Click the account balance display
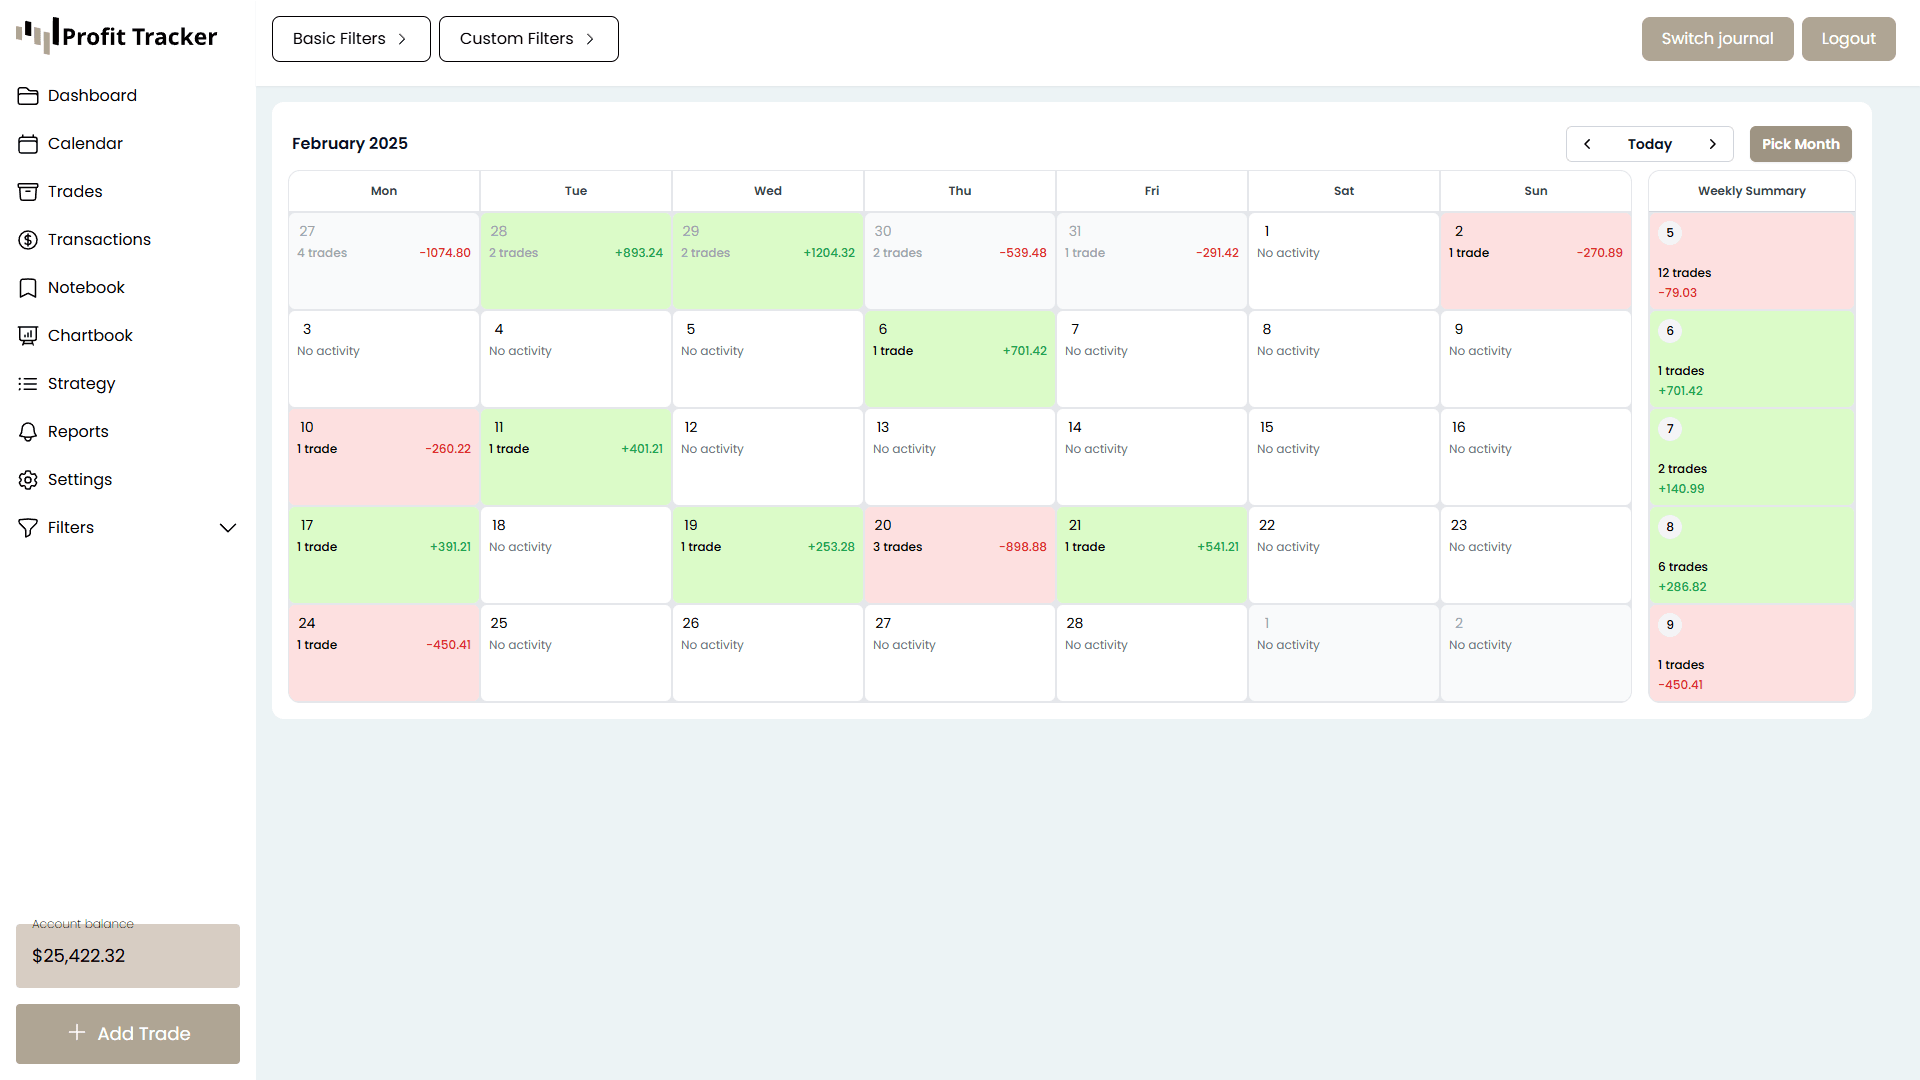 pos(127,955)
